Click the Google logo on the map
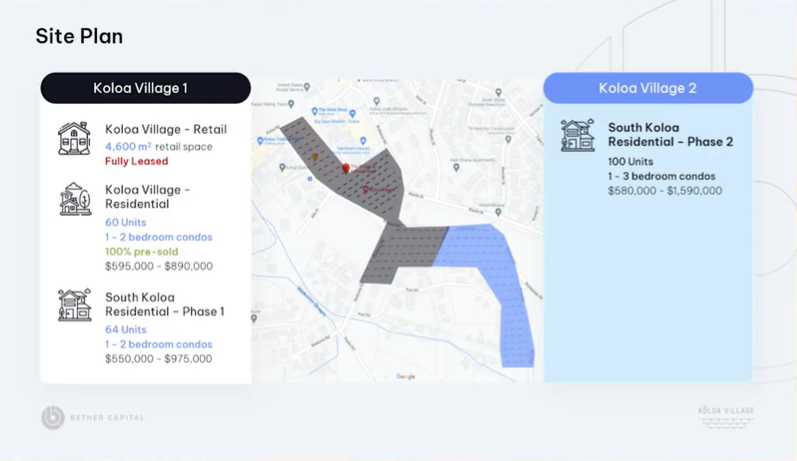The height and width of the screenshot is (461, 797). click(405, 376)
